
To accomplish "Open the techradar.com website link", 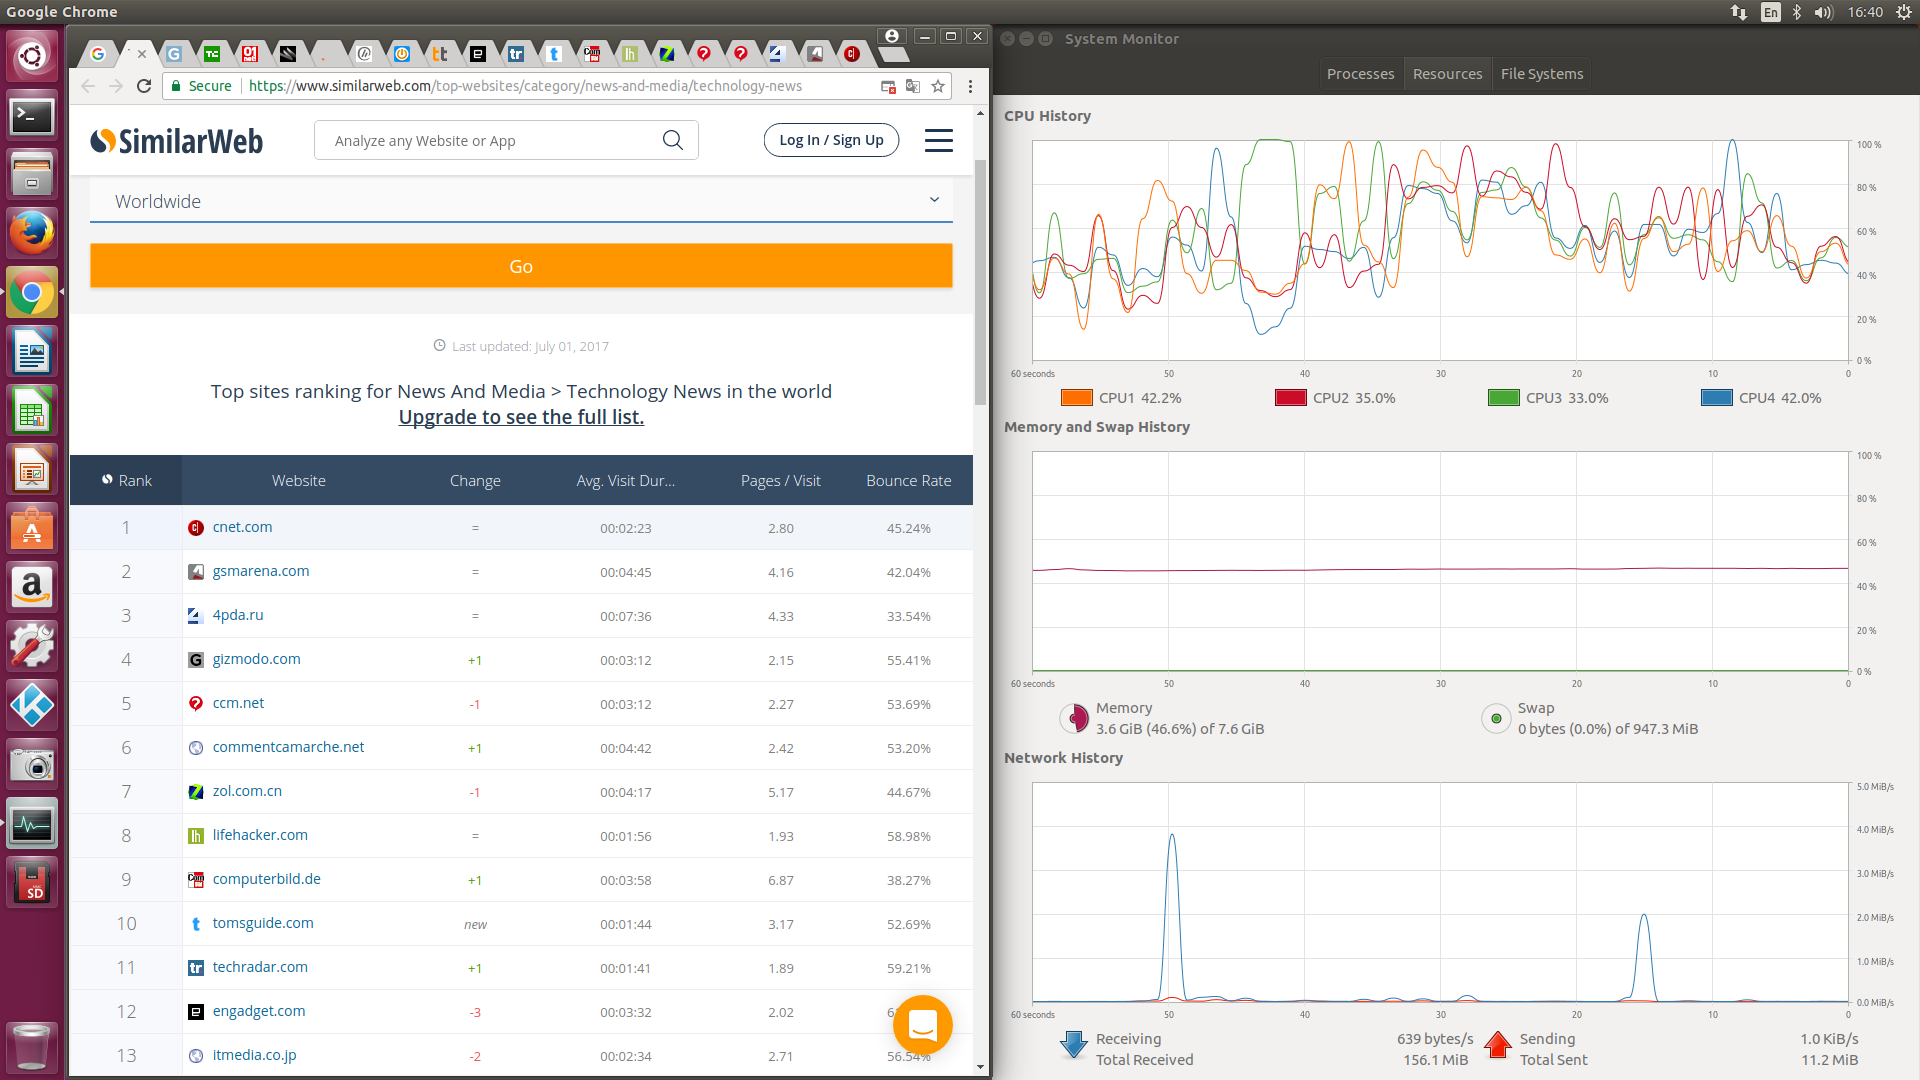I will pos(260,967).
